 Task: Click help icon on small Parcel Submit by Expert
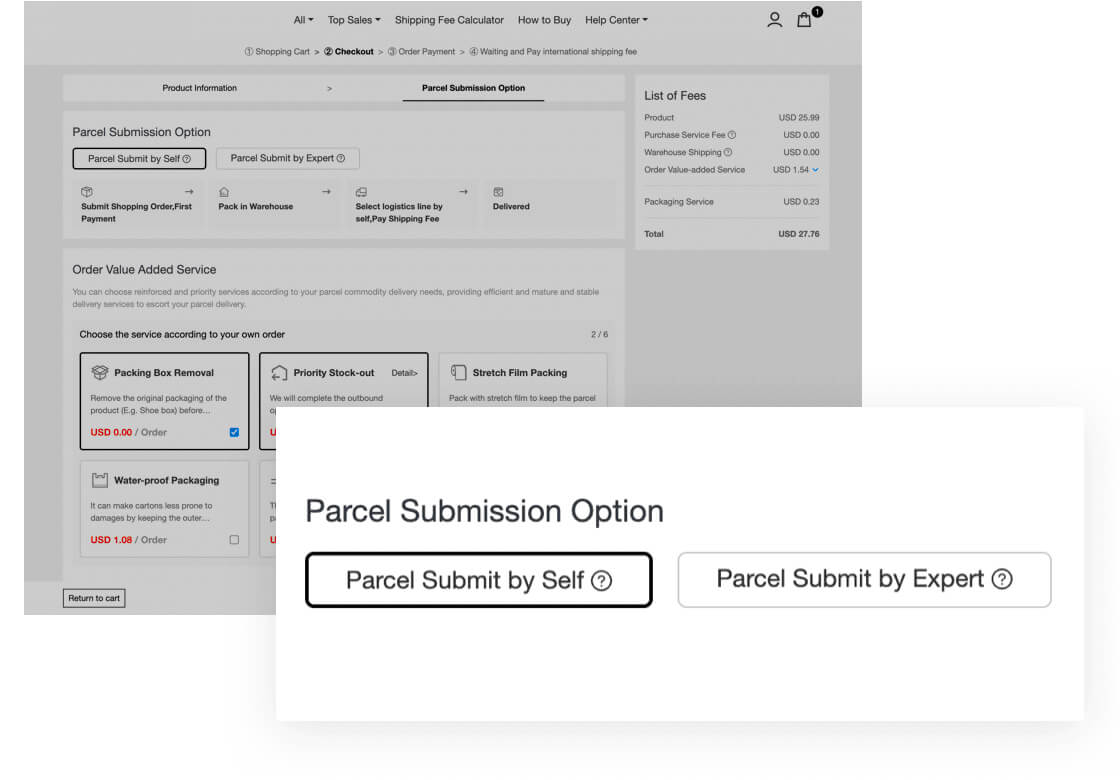point(341,158)
